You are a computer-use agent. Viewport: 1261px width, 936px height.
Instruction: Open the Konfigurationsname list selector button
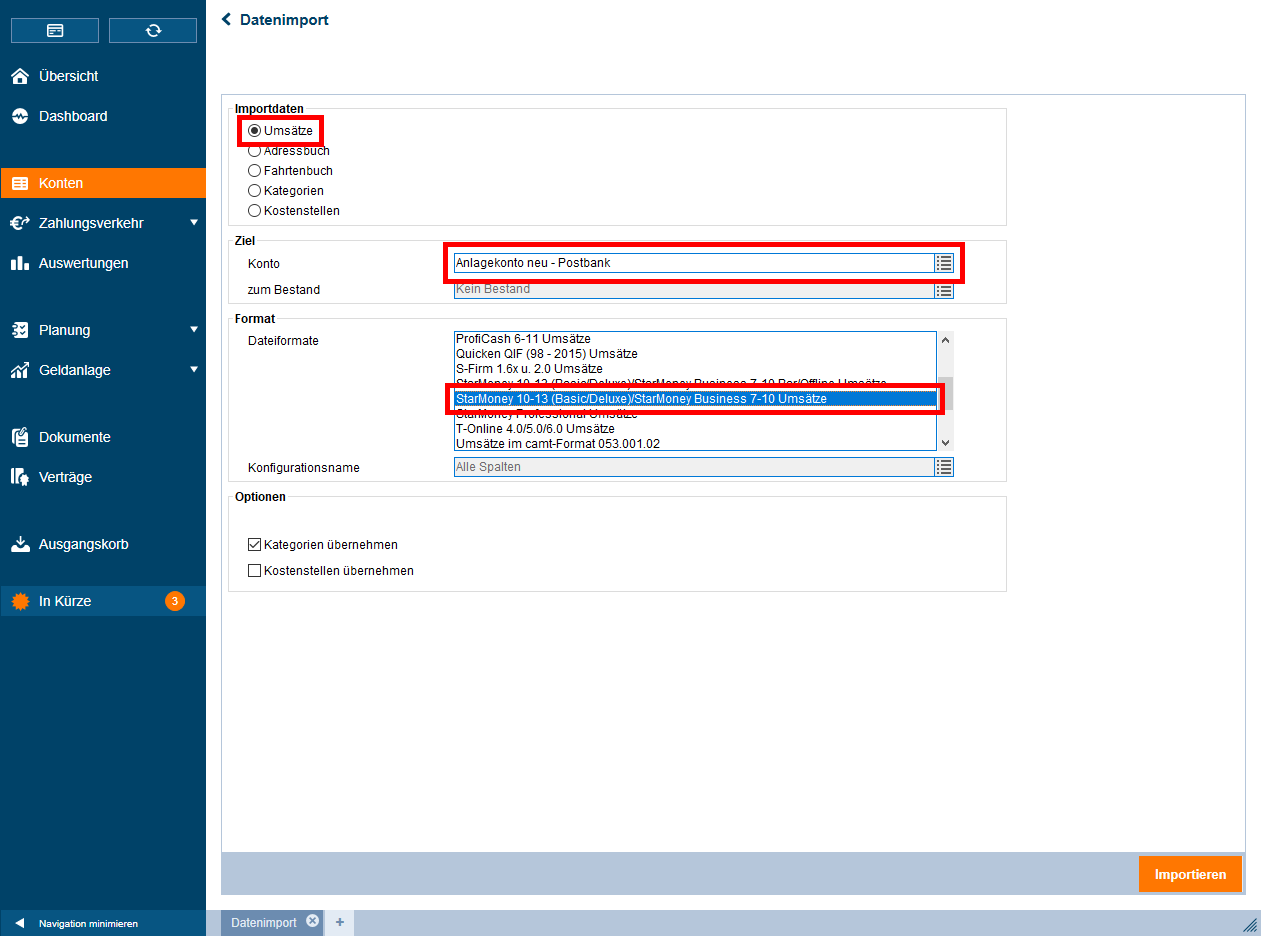[944, 467]
